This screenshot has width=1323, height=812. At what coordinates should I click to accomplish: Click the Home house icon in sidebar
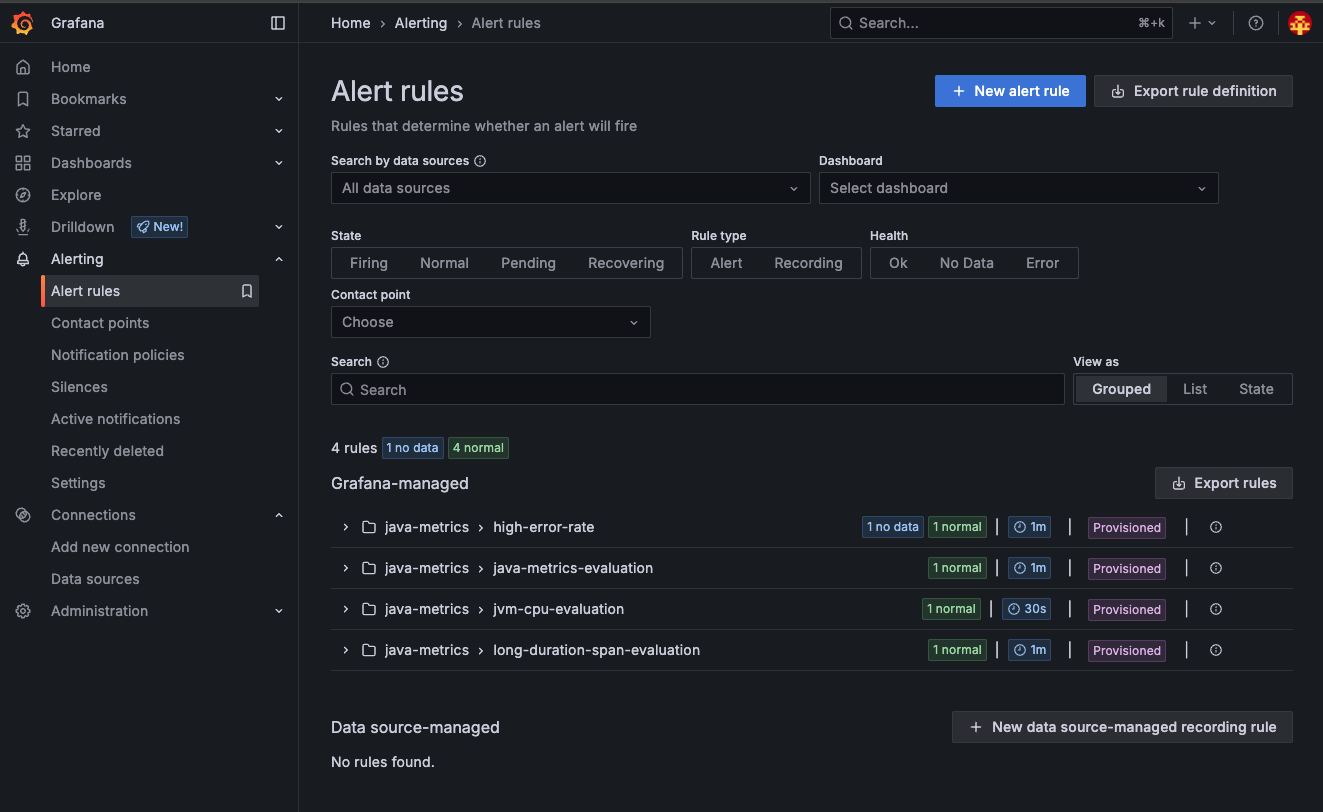pyautogui.click(x=23, y=67)
